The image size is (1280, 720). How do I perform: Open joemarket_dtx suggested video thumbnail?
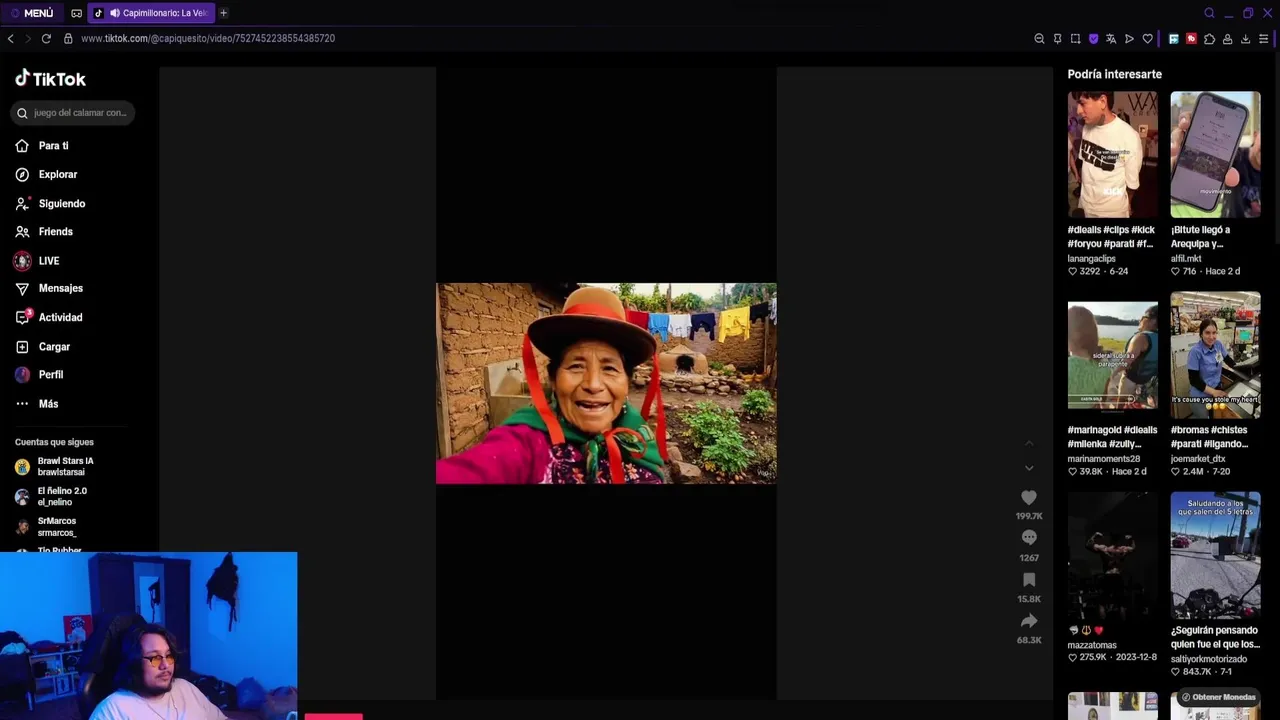[x=1215, y=355]
